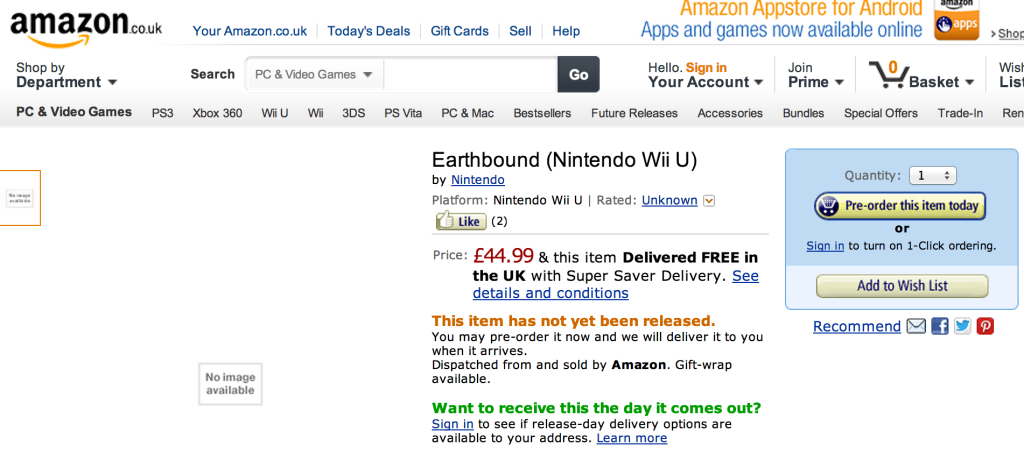Pre-order this item today
The width and height of the screenshot is (1024, 453).
900,206
